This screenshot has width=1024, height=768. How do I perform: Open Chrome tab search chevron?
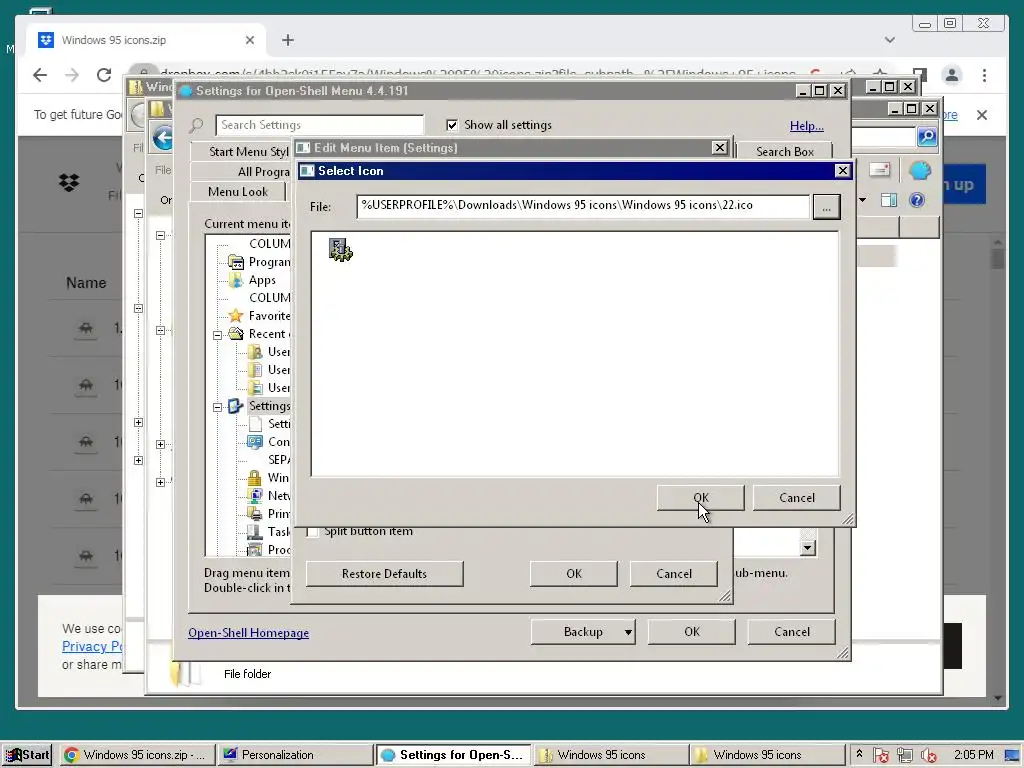(x=889, y=40)
